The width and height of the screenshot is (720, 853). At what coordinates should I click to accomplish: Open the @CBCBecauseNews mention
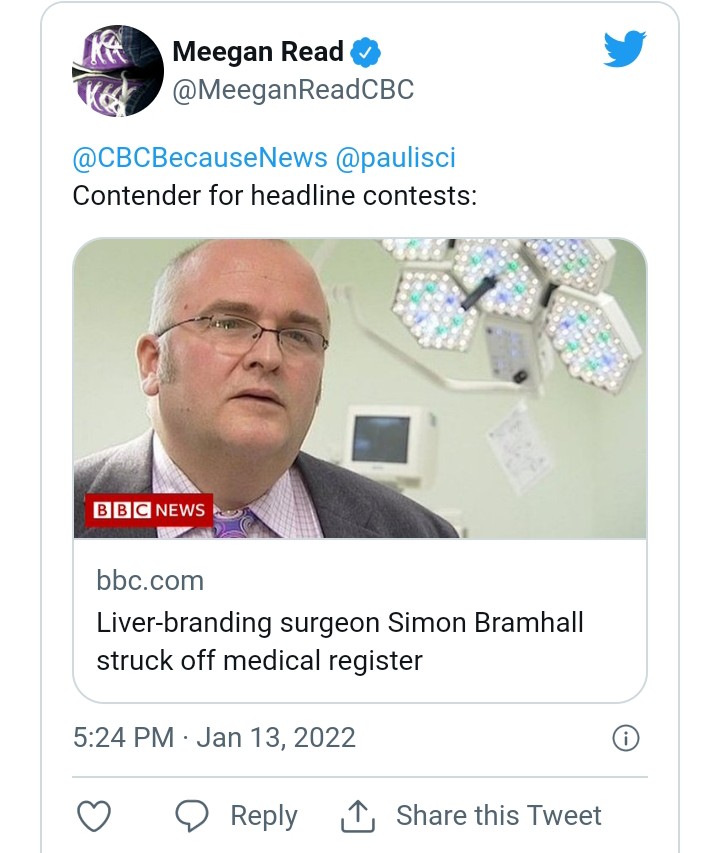tap(200, 157)
